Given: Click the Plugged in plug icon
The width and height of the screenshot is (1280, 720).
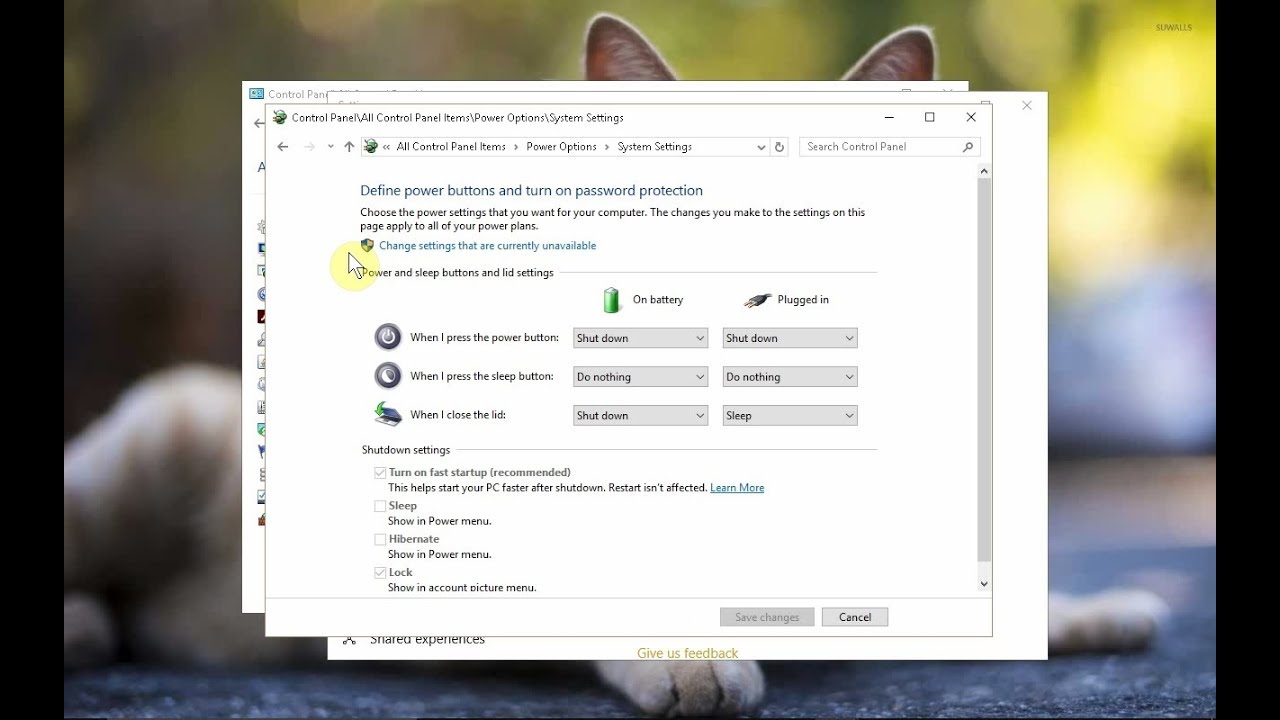Looking at the screenshot, I should point(758,300).
